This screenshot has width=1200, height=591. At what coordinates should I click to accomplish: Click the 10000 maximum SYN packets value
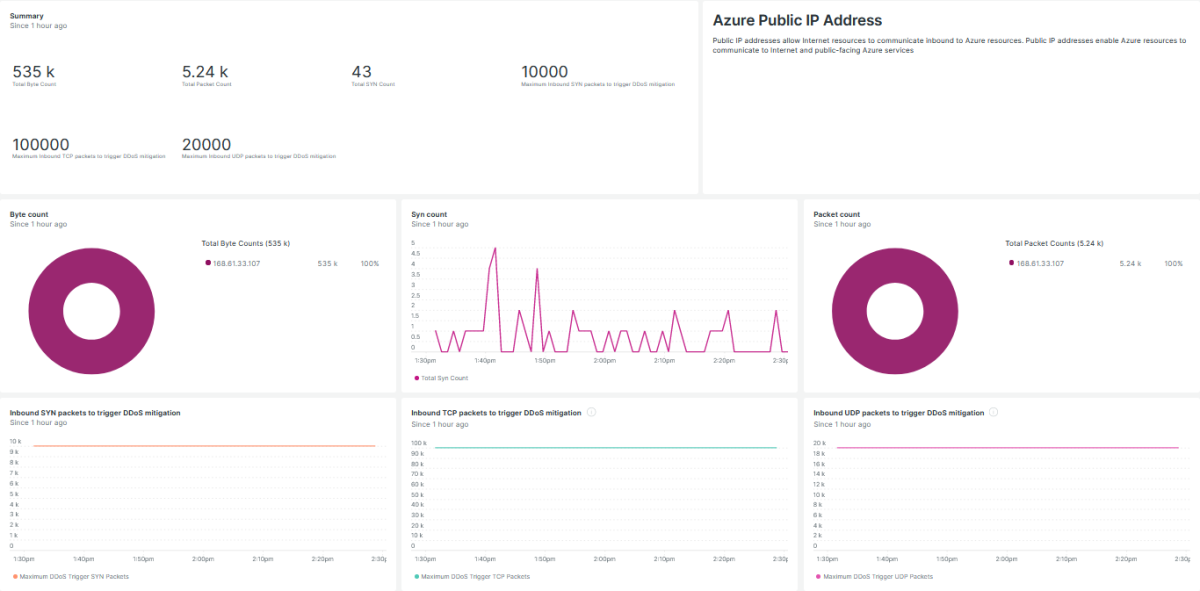[x=545, y=72]
